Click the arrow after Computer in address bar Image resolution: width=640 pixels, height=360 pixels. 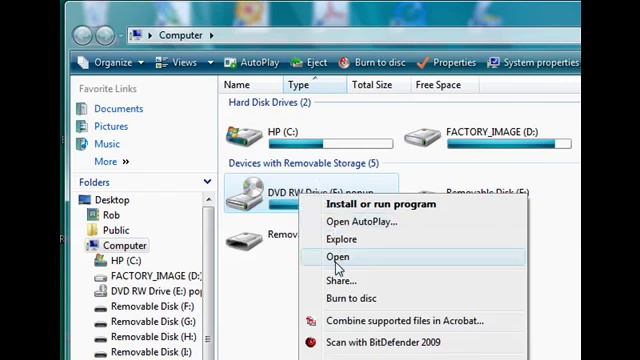click(x=211, y=36)
